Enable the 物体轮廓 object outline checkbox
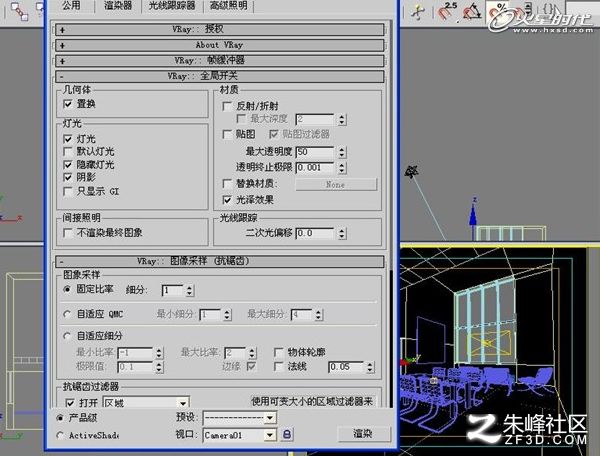 click(279, 352)
